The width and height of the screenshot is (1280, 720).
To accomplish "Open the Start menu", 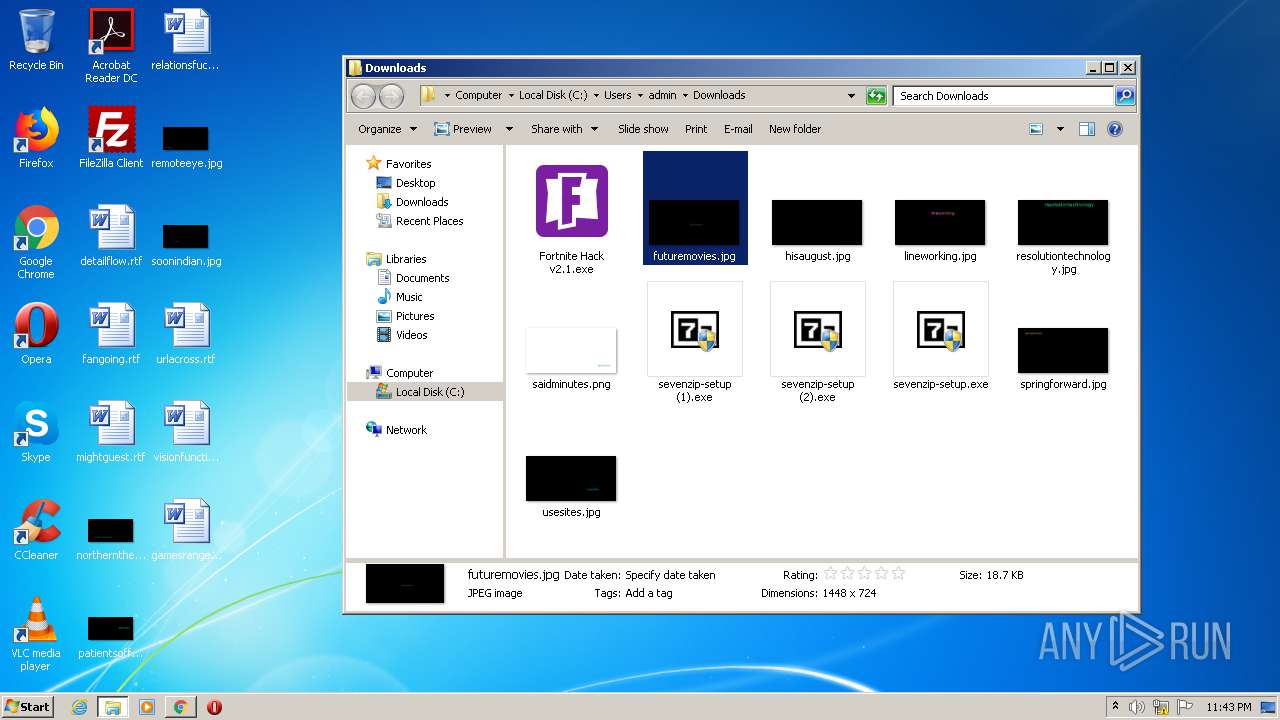I will 27,707.
